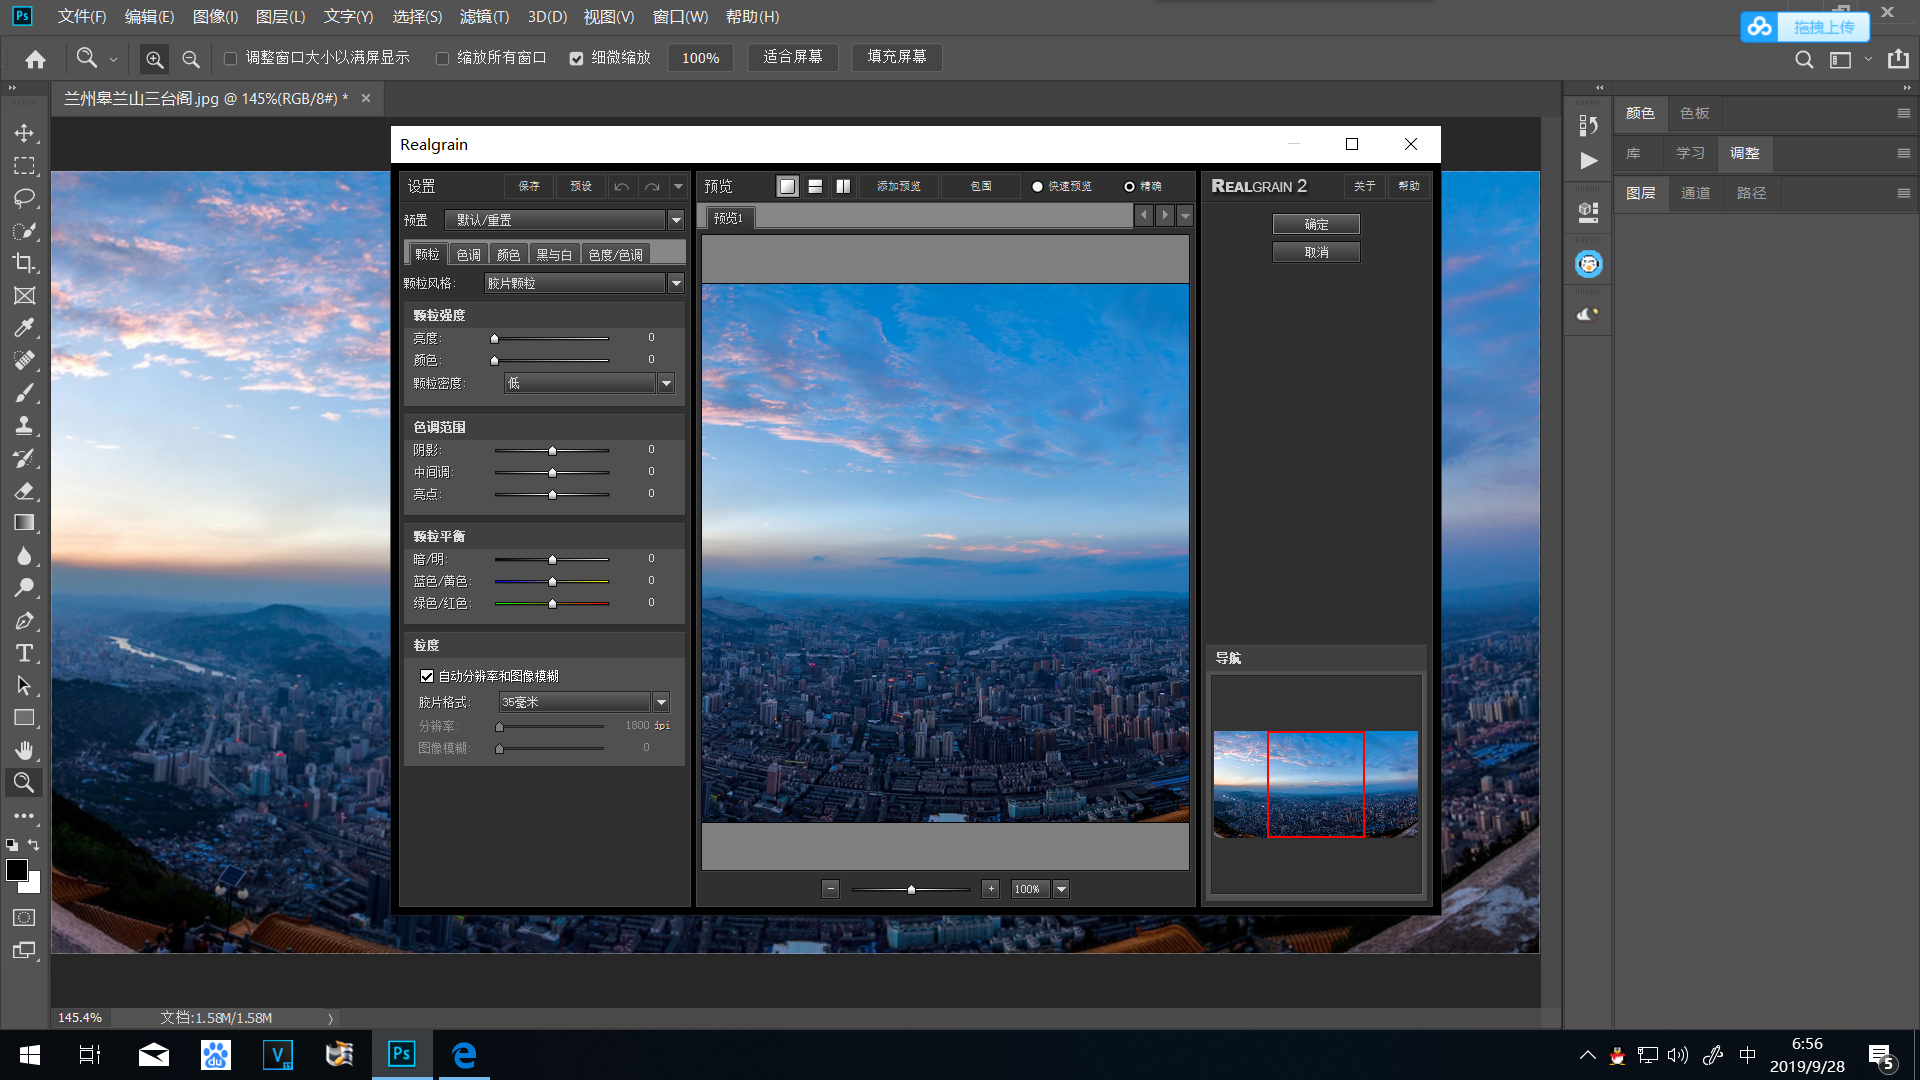Viewport: 1920px width, 1080px height.
Task: Switch to 色度/色调 tab
Action: point(615,255)
